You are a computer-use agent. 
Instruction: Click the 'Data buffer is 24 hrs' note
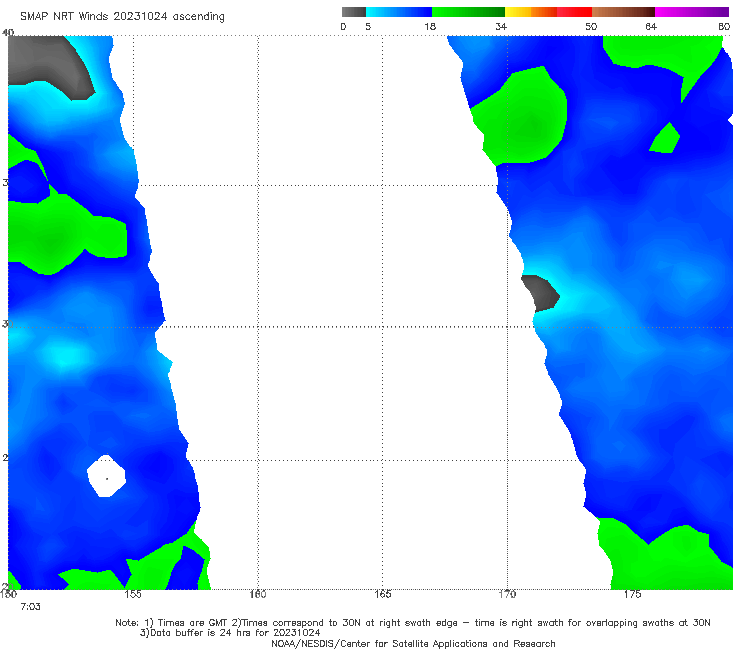click(230, 633)
